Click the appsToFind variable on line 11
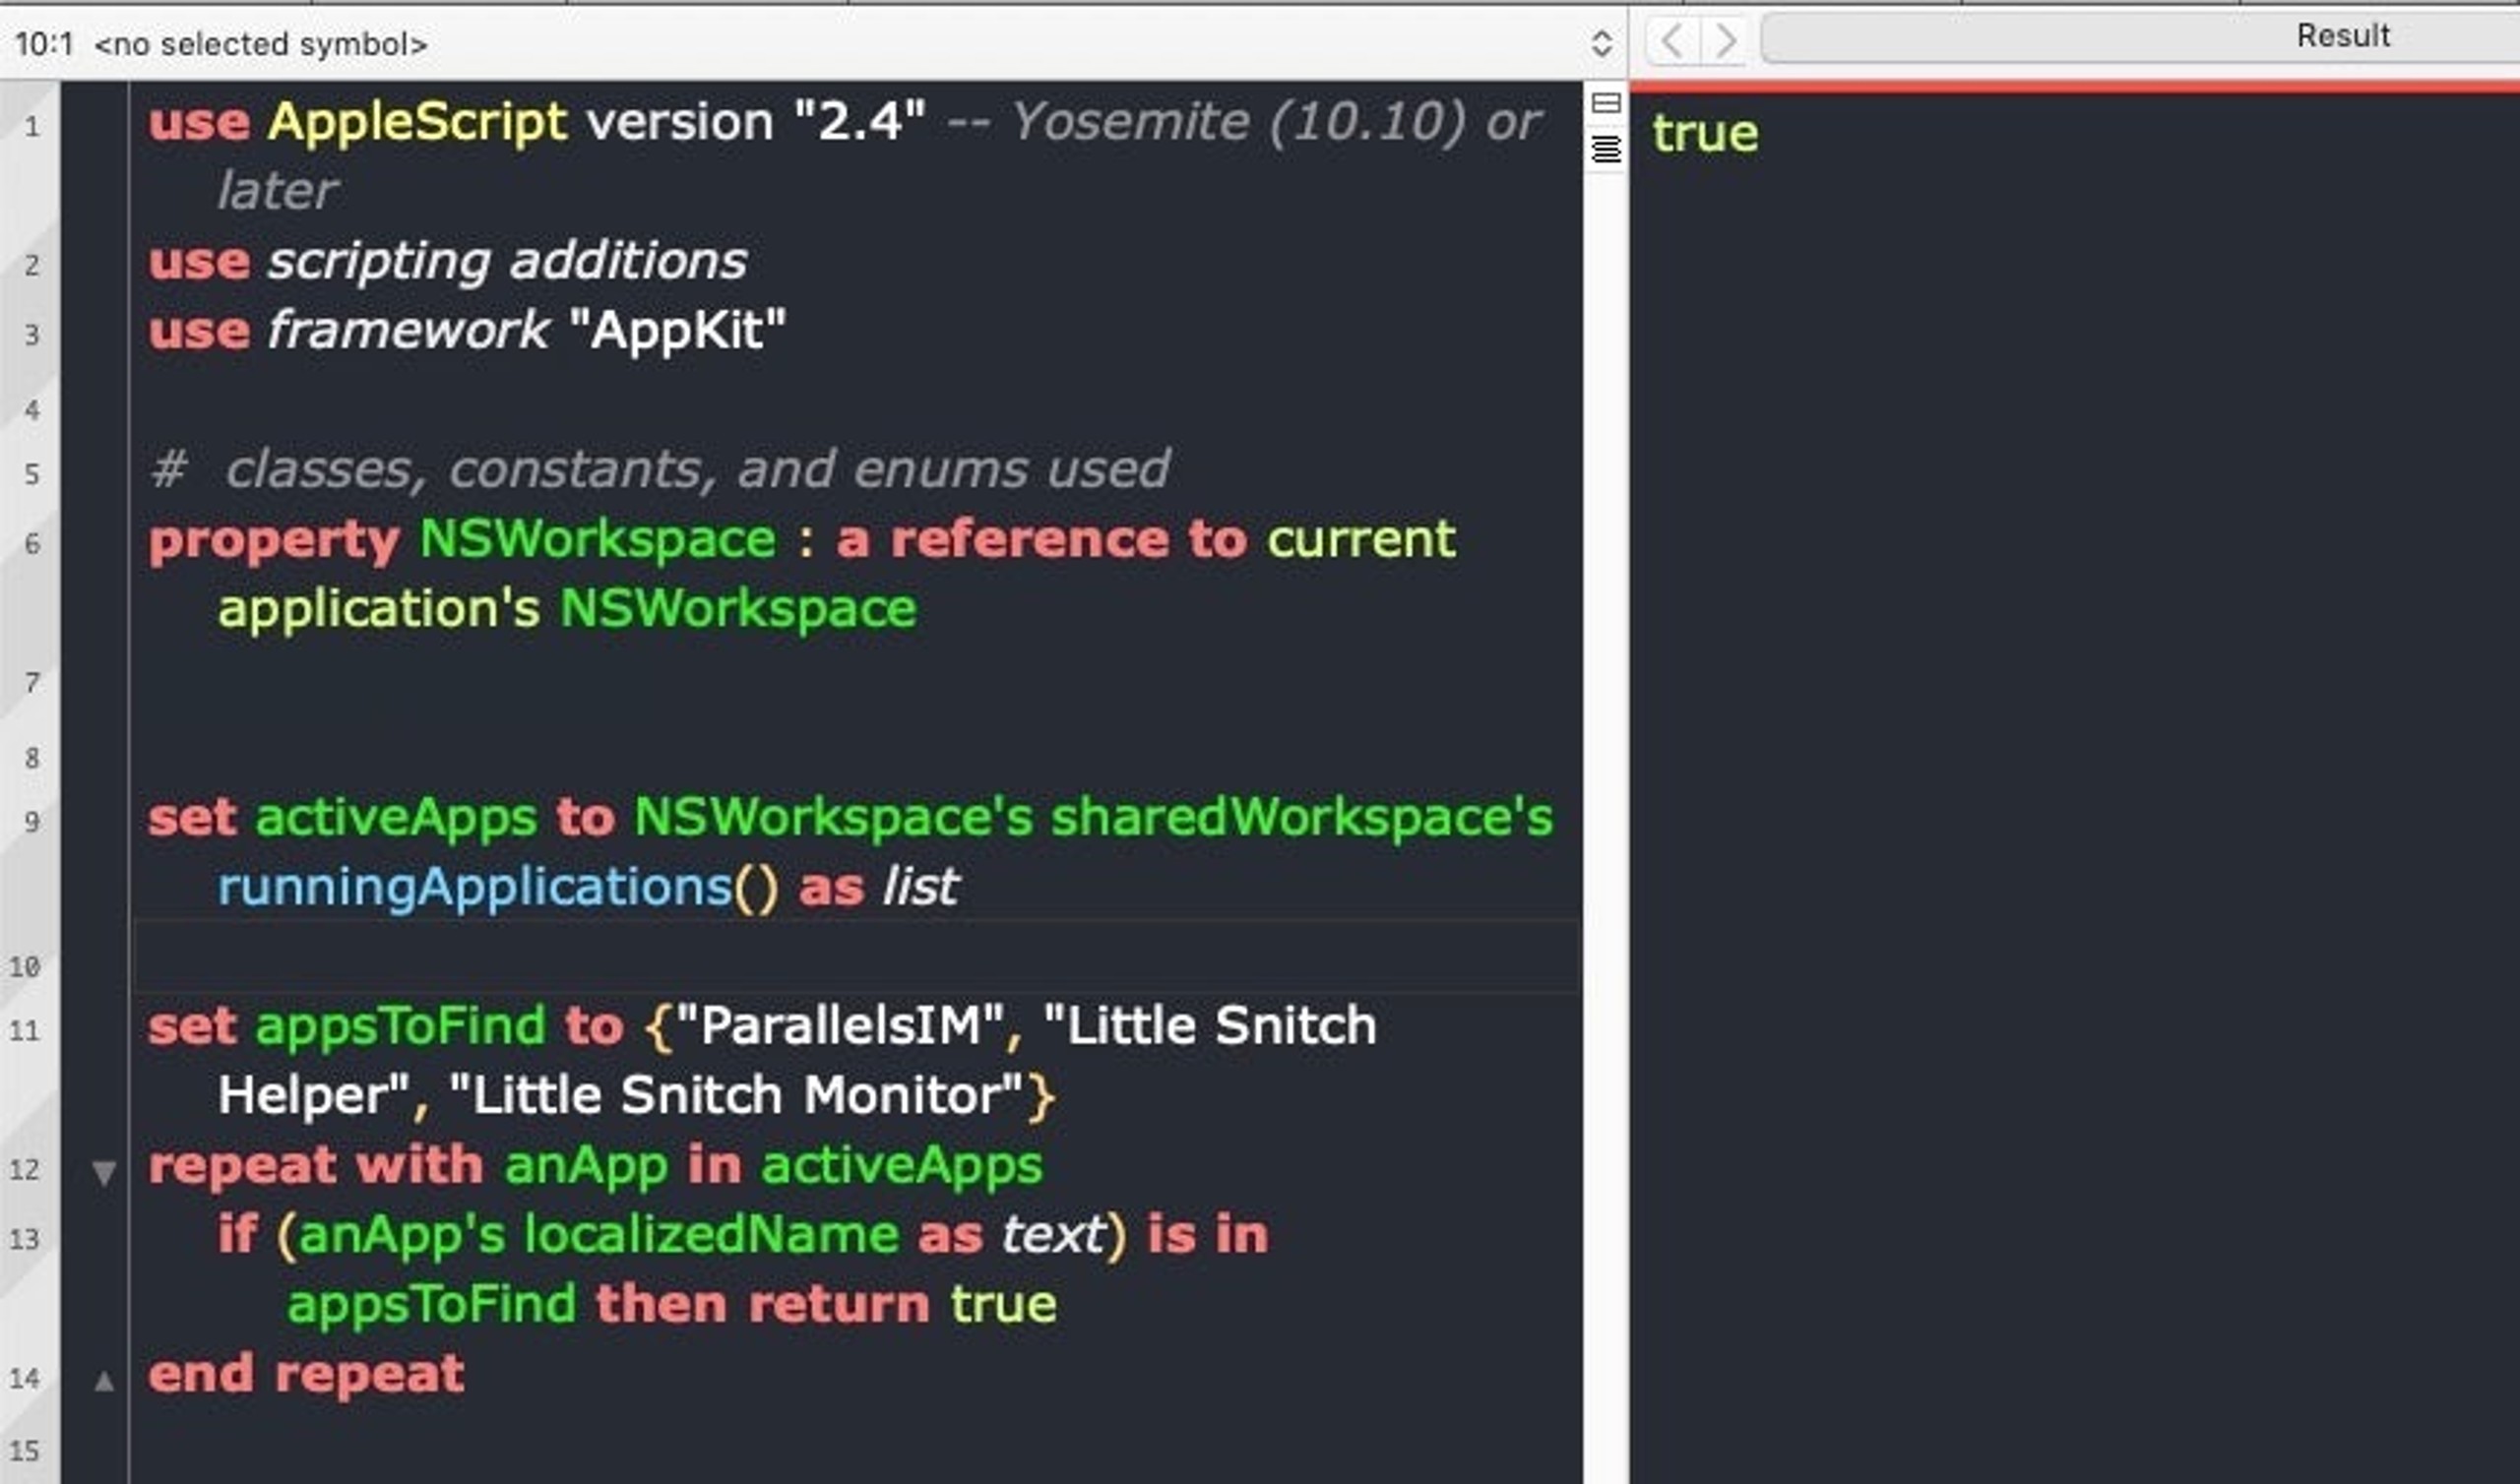The height and width of the screenshot is (1484, 2520). tap(400, 1027)
